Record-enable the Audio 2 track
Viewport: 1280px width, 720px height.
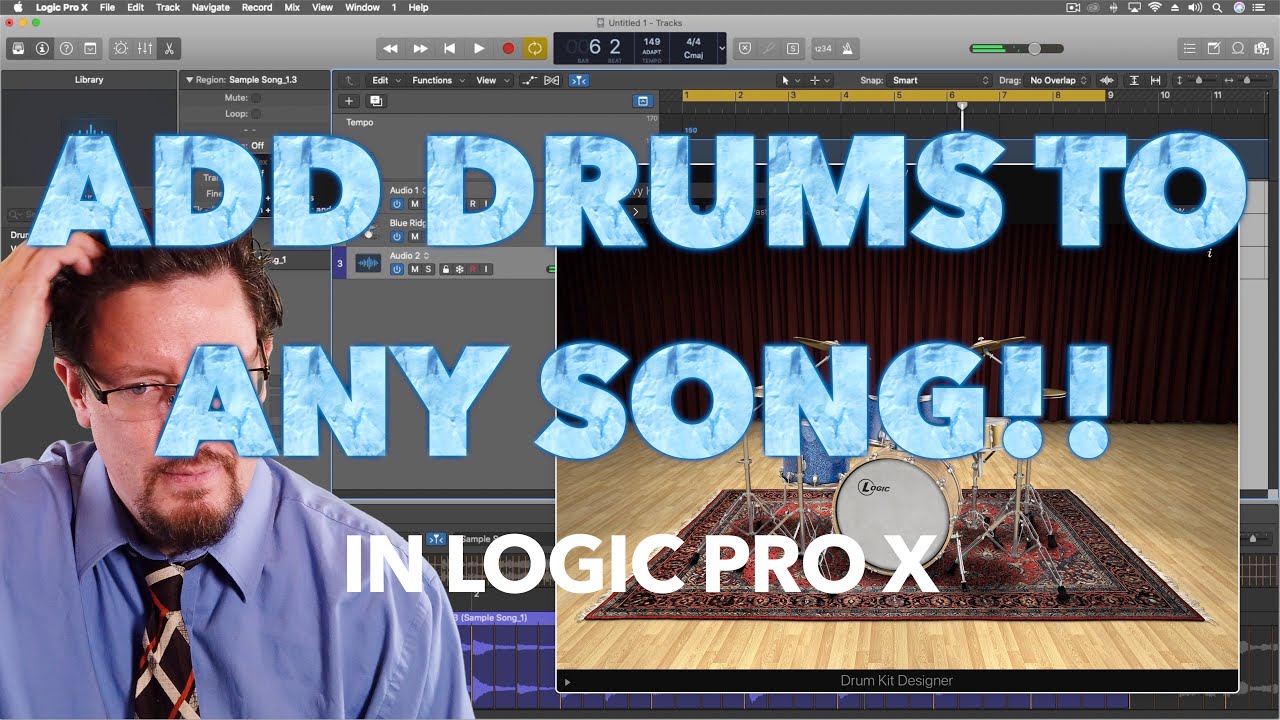click(474, 269)
